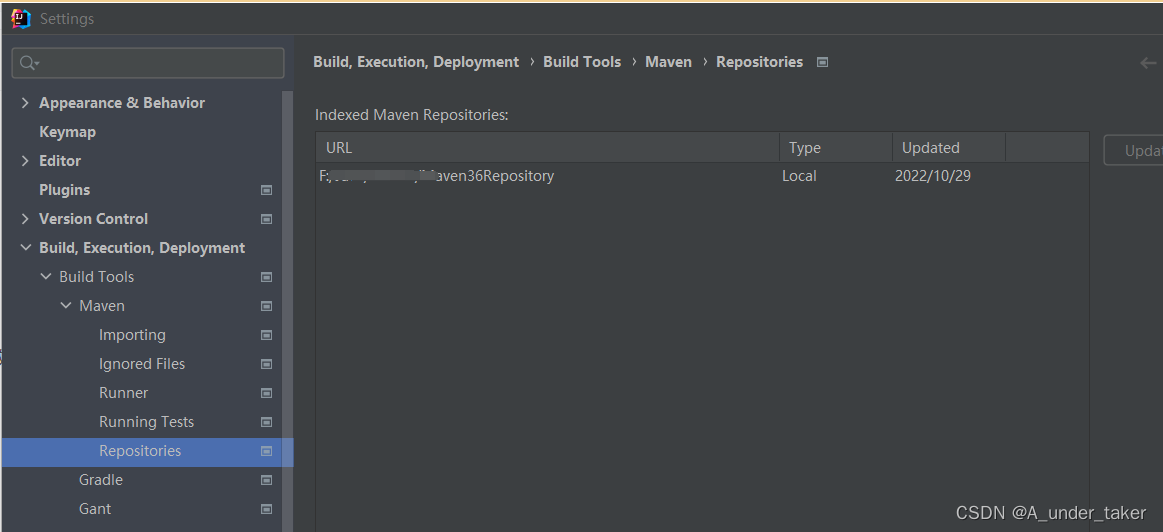The height and width of the screenshot is (532, 1163).
Task: Click Build Tools in the breadcrumb
Action: pos(582,62)
